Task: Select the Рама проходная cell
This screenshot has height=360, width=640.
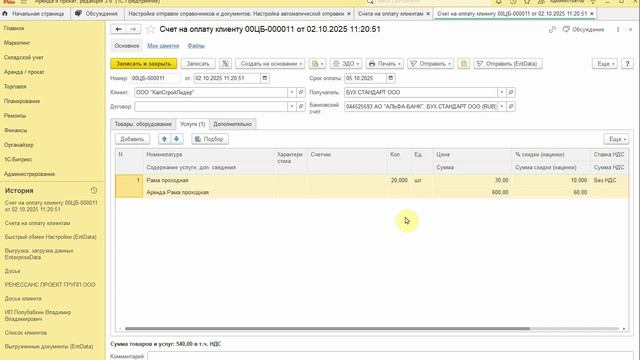Action: click(x=209, y=180)
